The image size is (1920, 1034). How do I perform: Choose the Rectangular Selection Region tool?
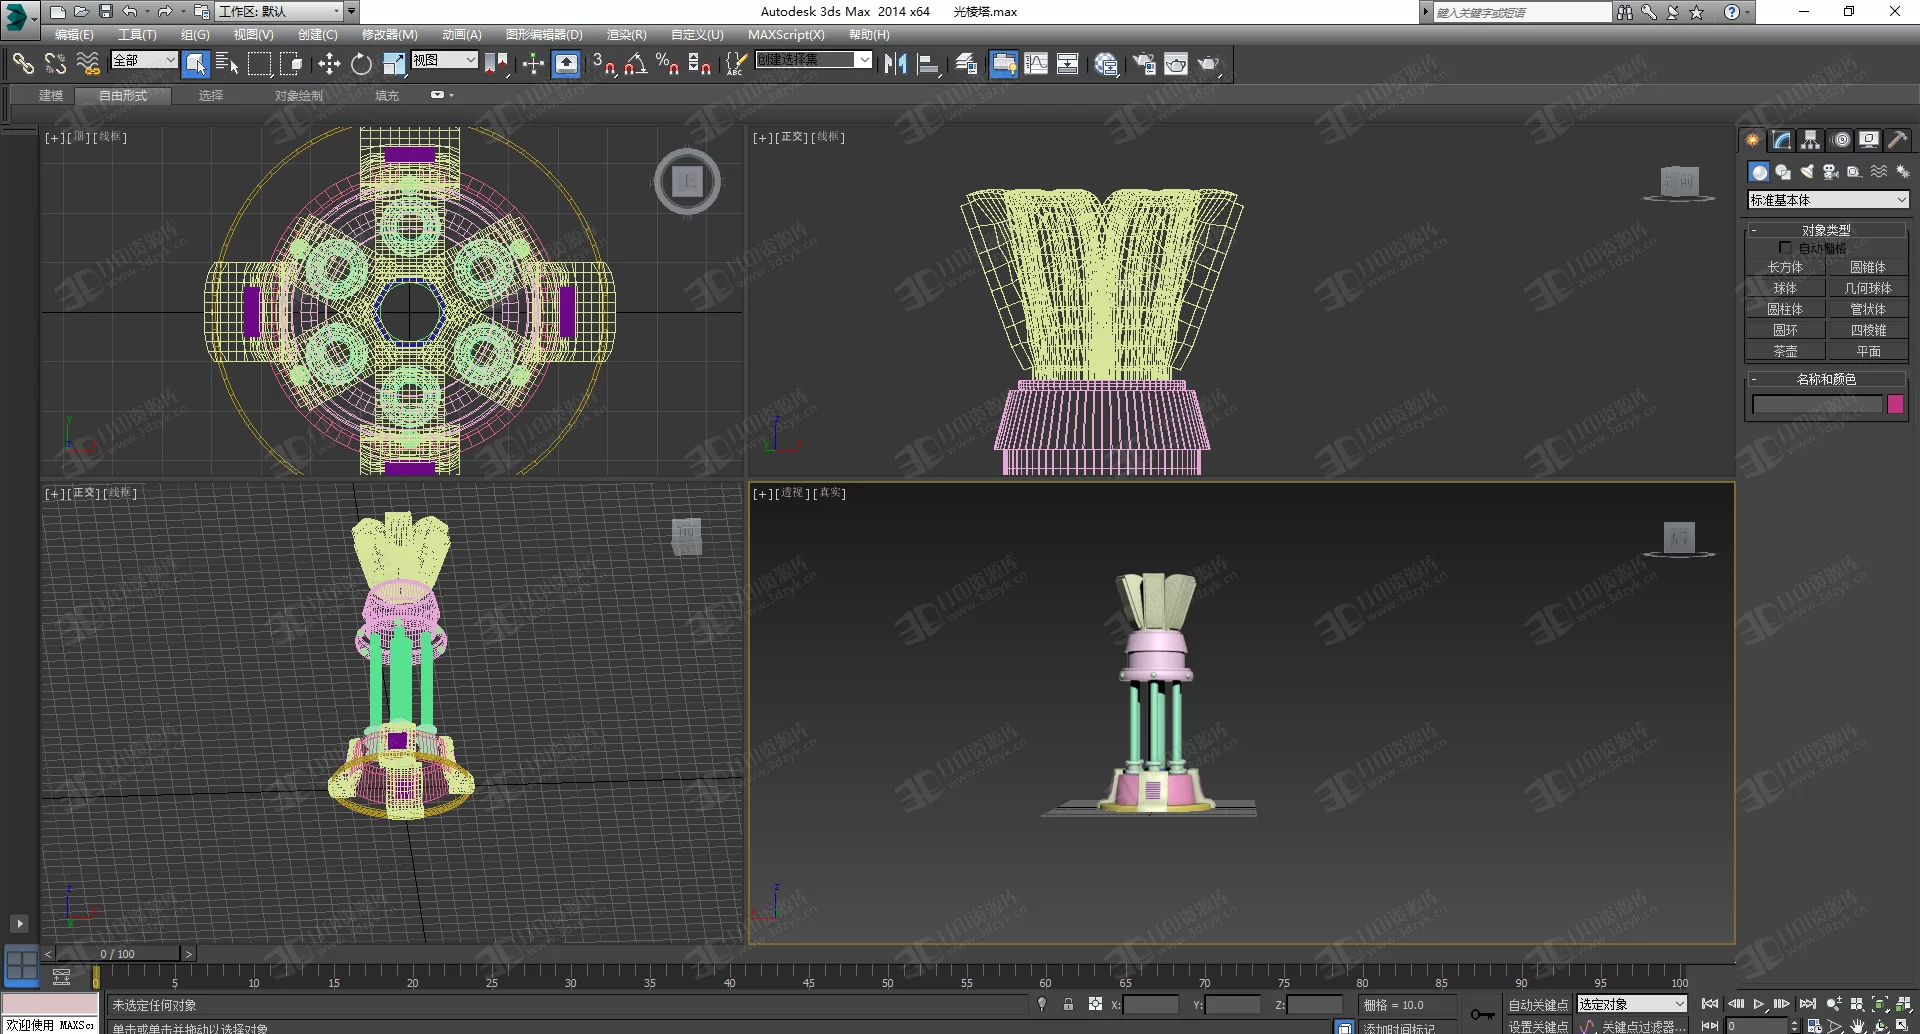click(259, 64)
